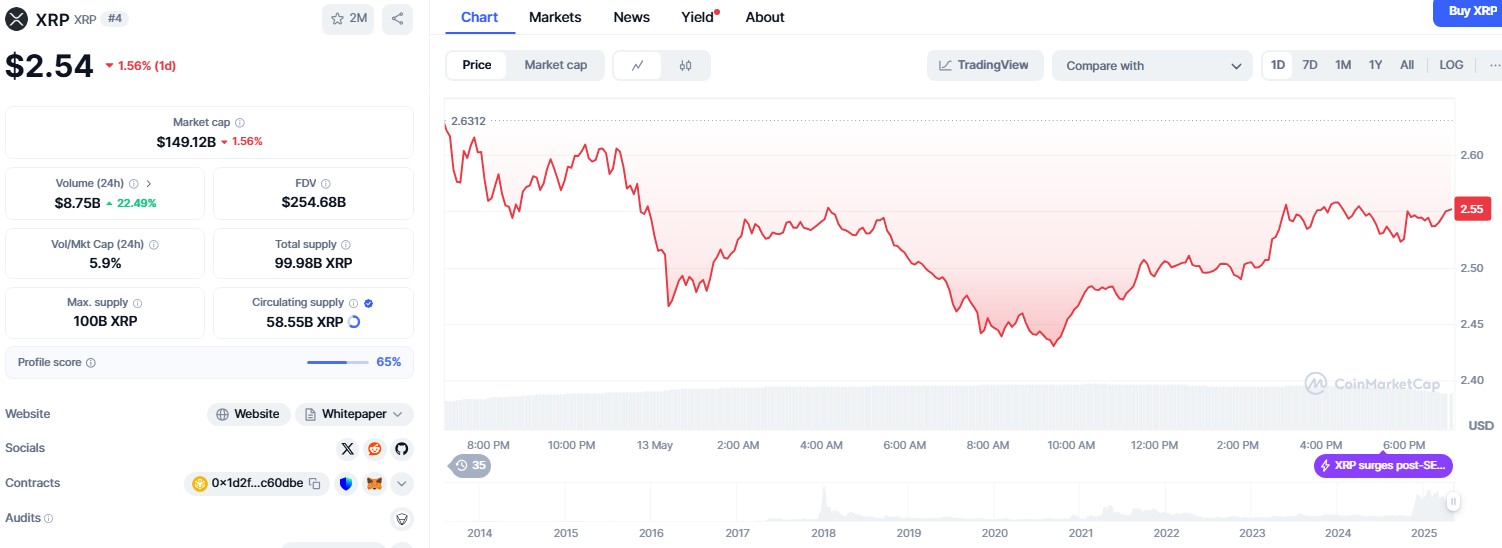Switch to the Markets tab
Viewport: 1502px width, 548px height.
tap(555, 17)
